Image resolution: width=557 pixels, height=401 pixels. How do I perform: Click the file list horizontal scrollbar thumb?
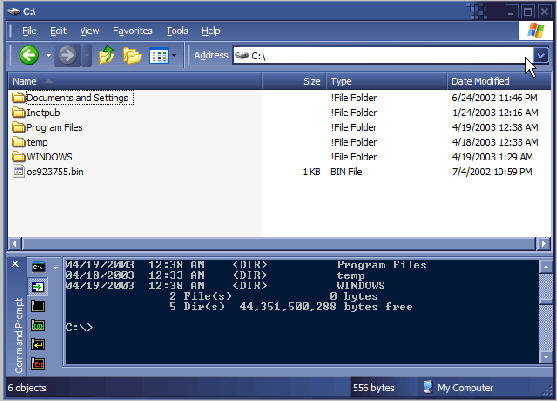pos(279,244)
